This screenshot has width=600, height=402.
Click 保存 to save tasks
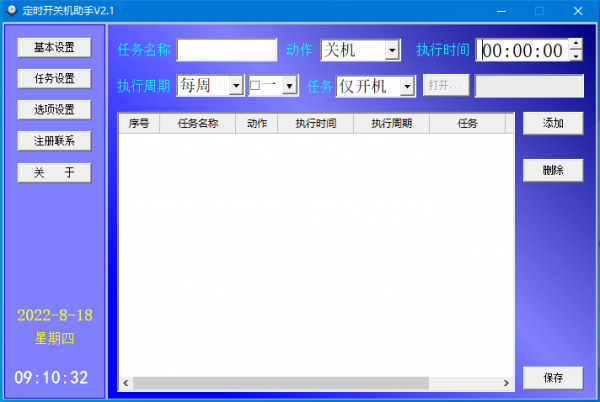coord(553,378)
